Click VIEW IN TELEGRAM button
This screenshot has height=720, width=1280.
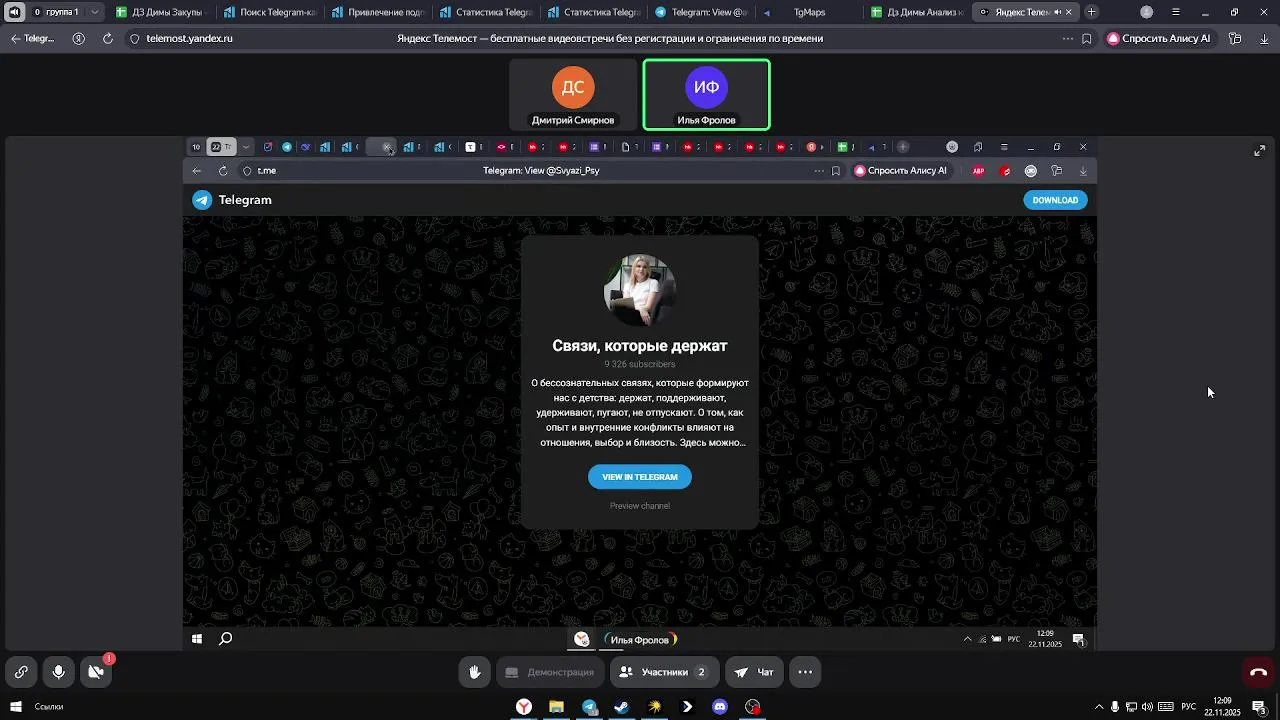tap(640, 477)
